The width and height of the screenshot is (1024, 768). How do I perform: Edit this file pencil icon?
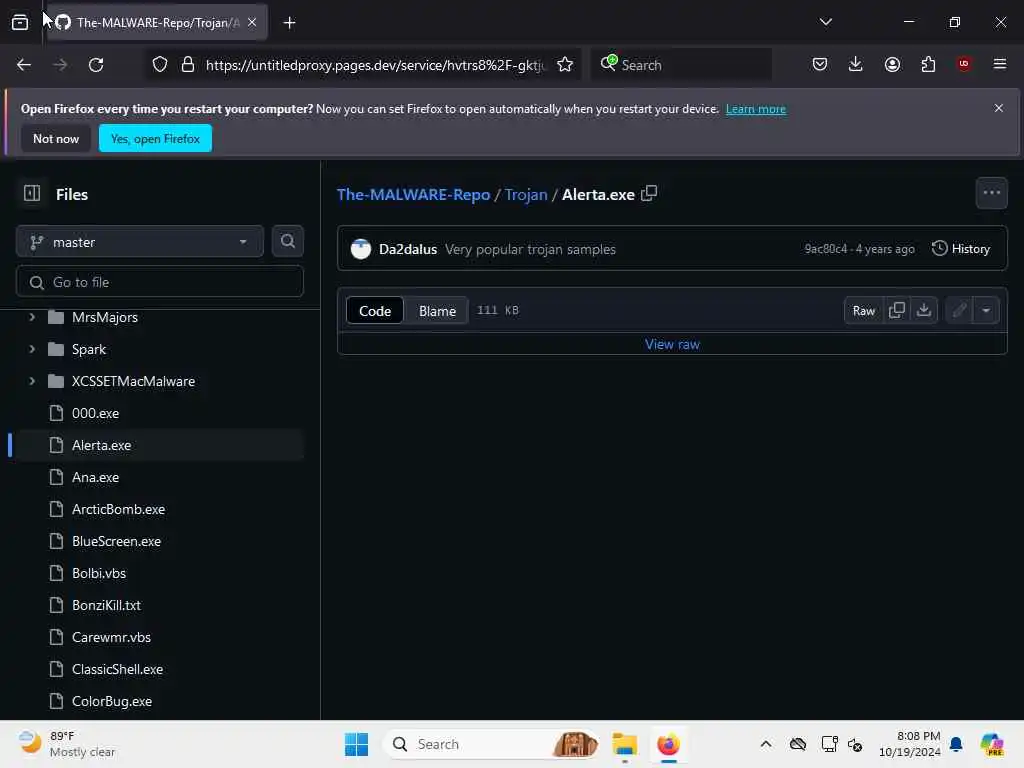[x=959, y=310]
